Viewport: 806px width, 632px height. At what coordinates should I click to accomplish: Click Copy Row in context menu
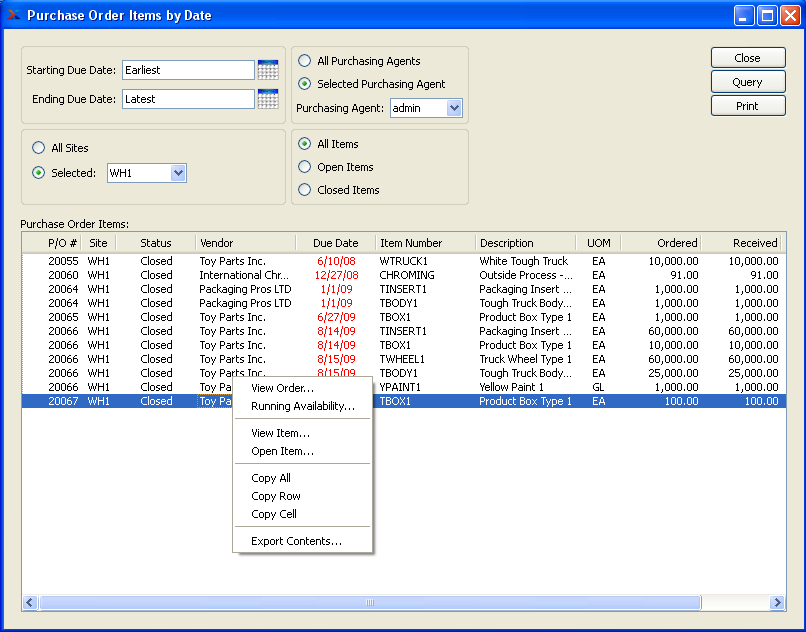pyautogui.click(x=276, y=496)
